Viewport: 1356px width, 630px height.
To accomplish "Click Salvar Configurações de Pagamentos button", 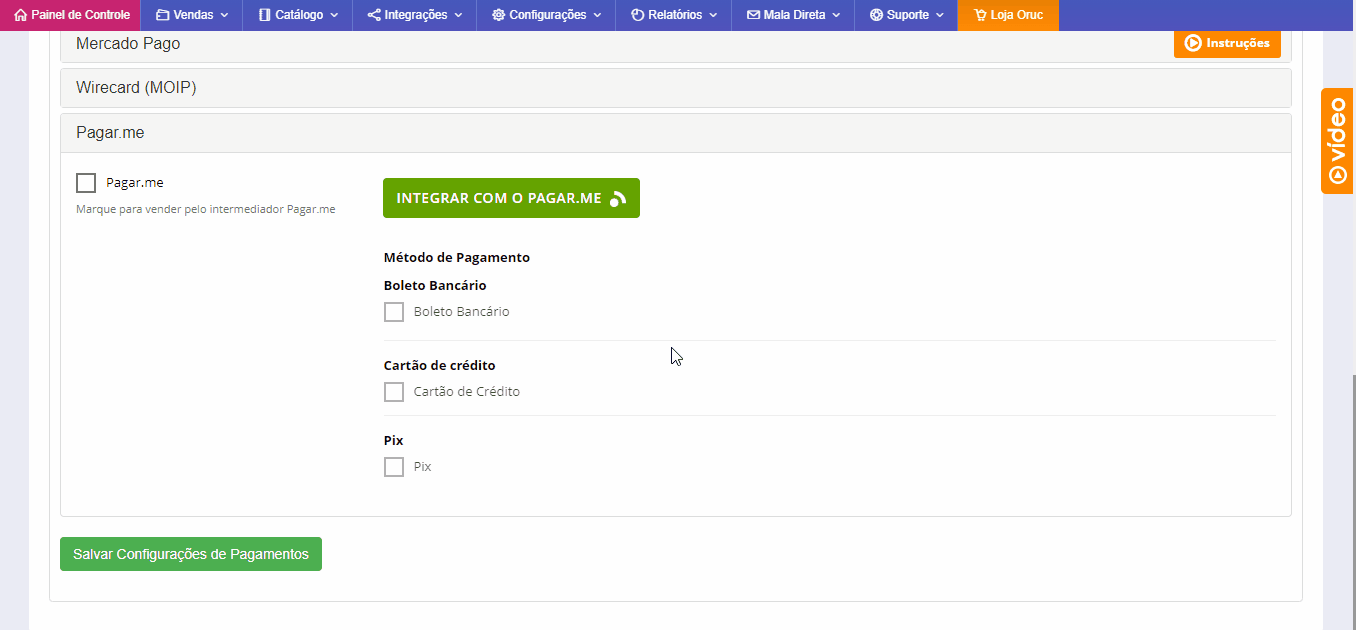I will point(191,554).
